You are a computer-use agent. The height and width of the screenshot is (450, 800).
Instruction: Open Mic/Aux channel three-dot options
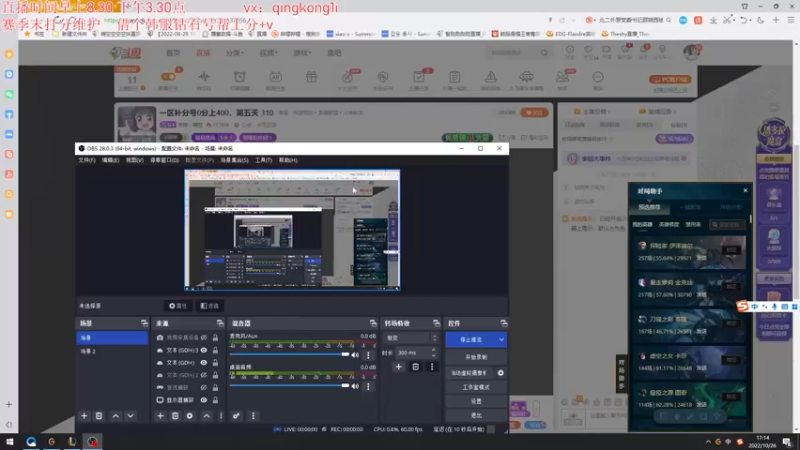click(x=368, y=355)
